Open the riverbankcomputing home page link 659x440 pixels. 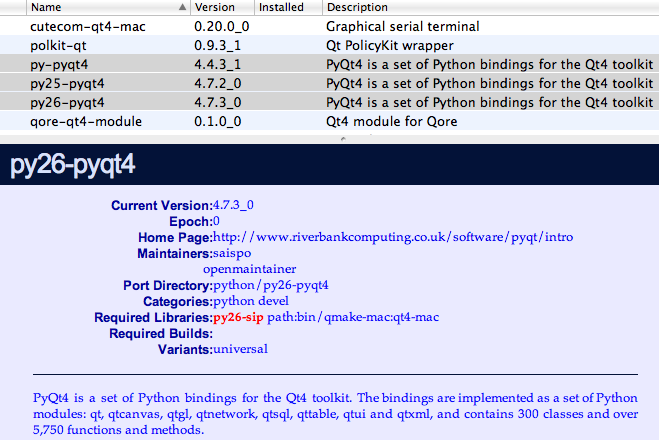tap(393, 237)
